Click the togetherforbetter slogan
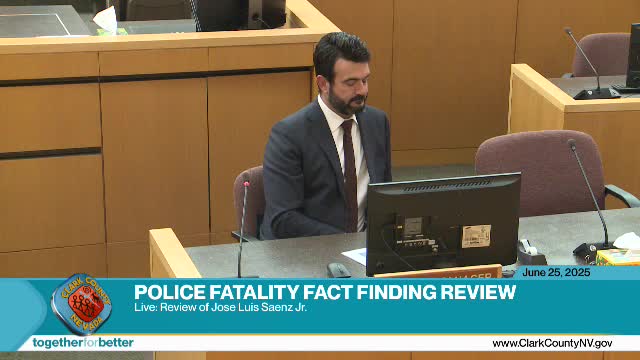Screen dimensions: 640x360 click(x=83, y=343)
